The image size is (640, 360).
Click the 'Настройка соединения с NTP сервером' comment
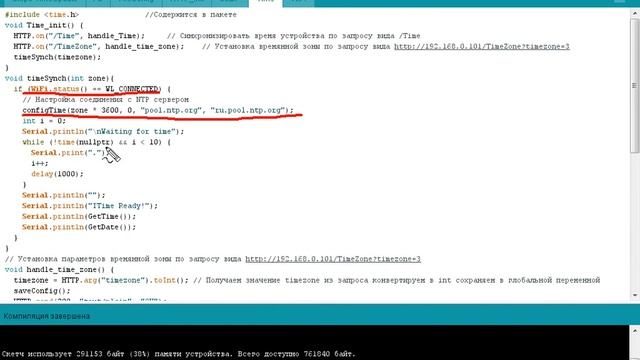pos(105,100)
